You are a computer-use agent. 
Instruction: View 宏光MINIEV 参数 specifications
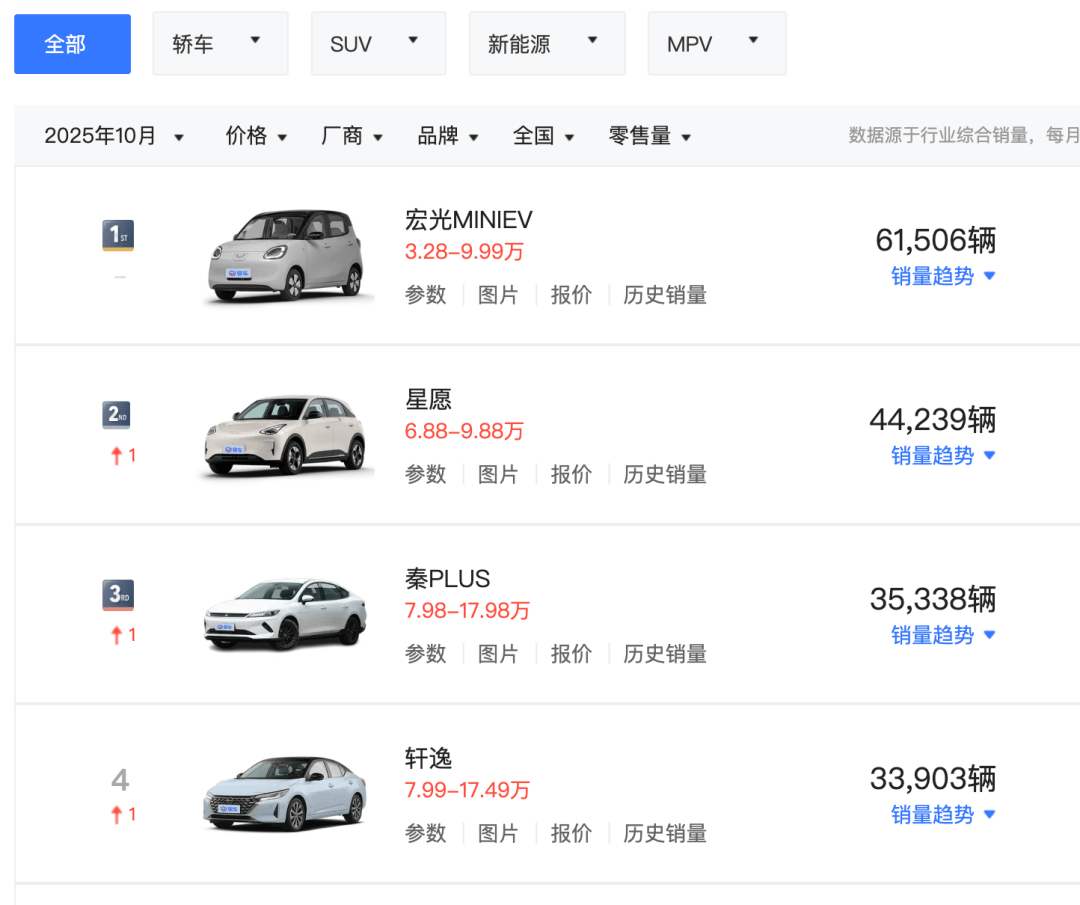pos(426,294)
